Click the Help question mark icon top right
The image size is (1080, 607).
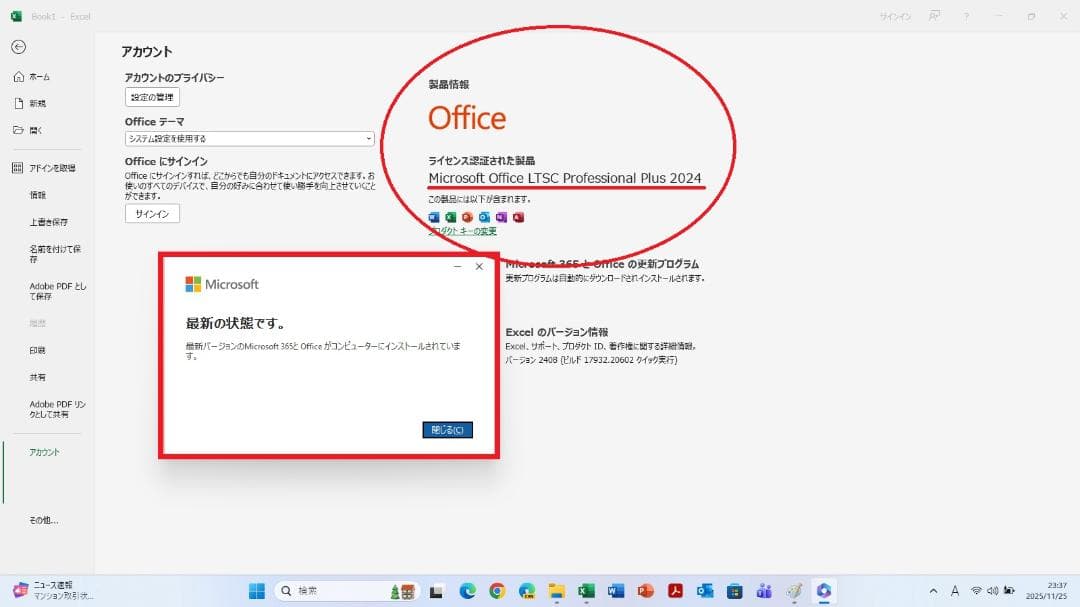[966, 16]
